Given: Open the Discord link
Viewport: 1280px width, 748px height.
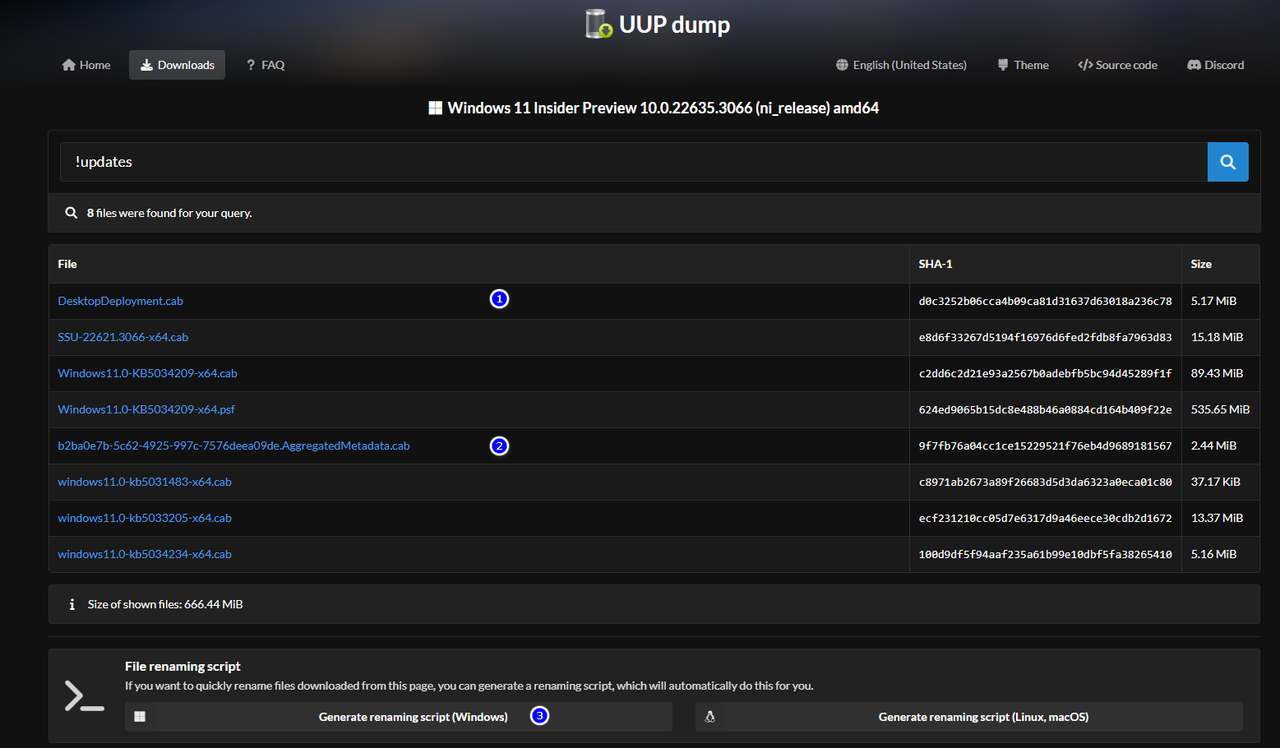Looking at the screenshot, I should tap(1215, 65).
